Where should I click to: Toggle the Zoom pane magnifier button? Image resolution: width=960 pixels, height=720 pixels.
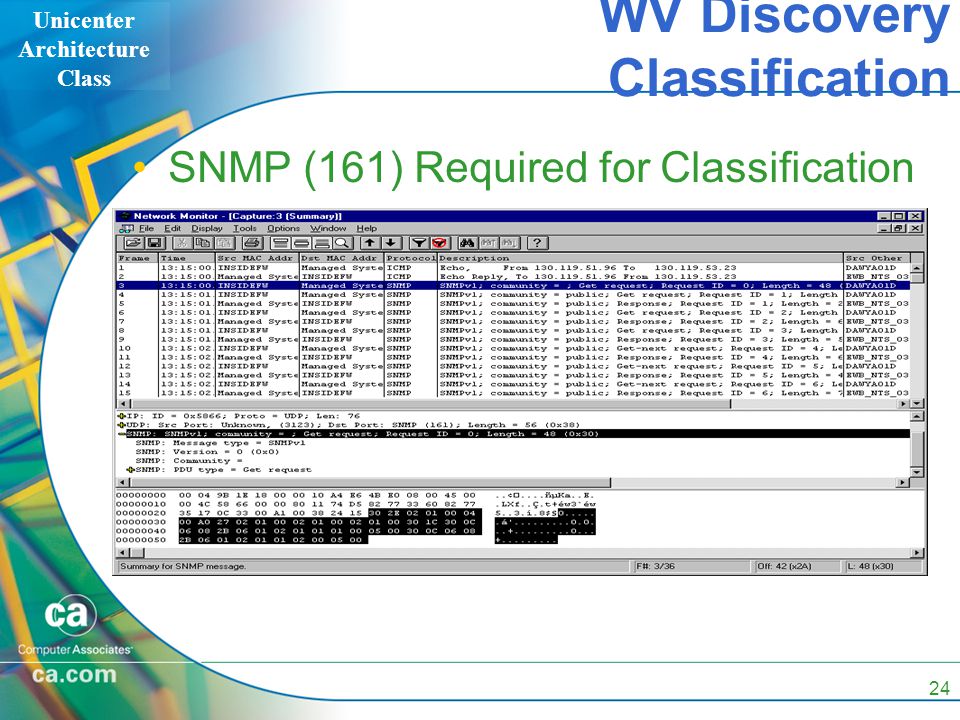[x=342, y=243]
